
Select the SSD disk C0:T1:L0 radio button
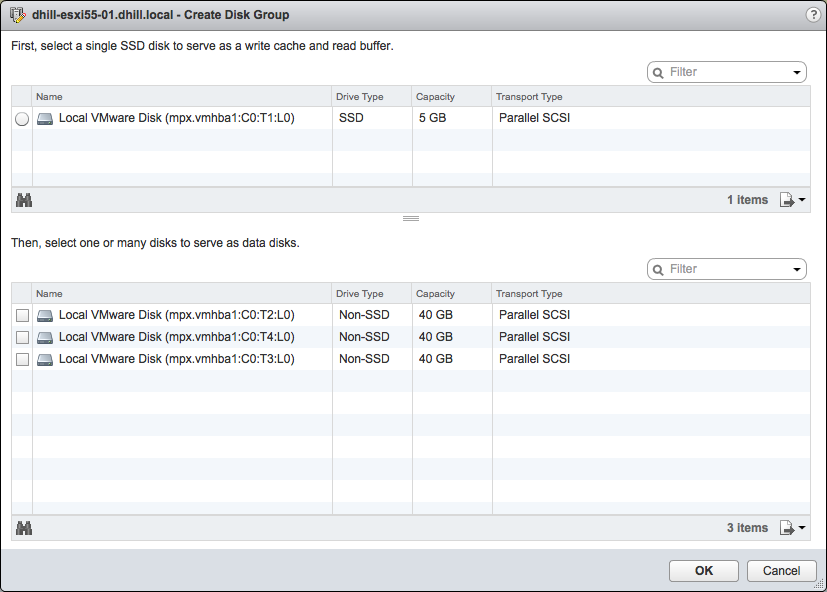tap(22, 119)
